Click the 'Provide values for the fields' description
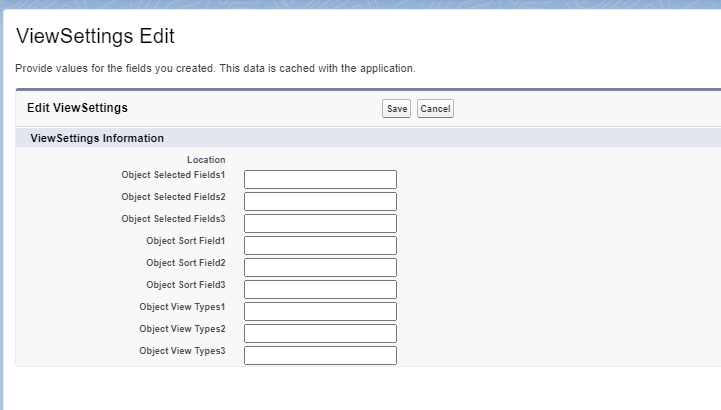This screenshot has height=410, width=721. pyautogui.click(x=215, y=68)
